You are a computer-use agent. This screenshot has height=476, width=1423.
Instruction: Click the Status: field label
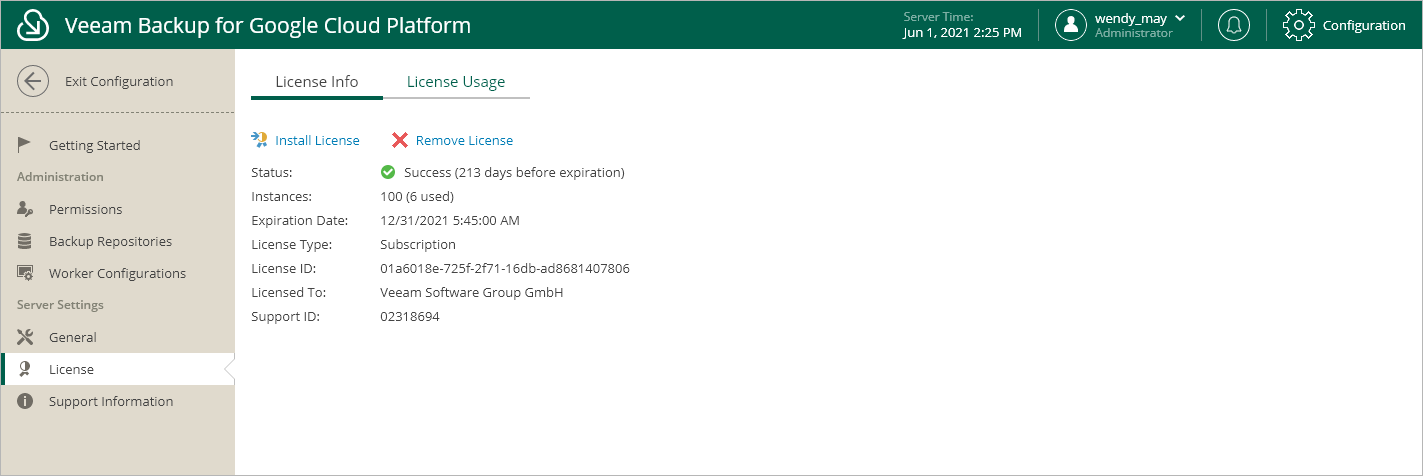click(272, 172)
